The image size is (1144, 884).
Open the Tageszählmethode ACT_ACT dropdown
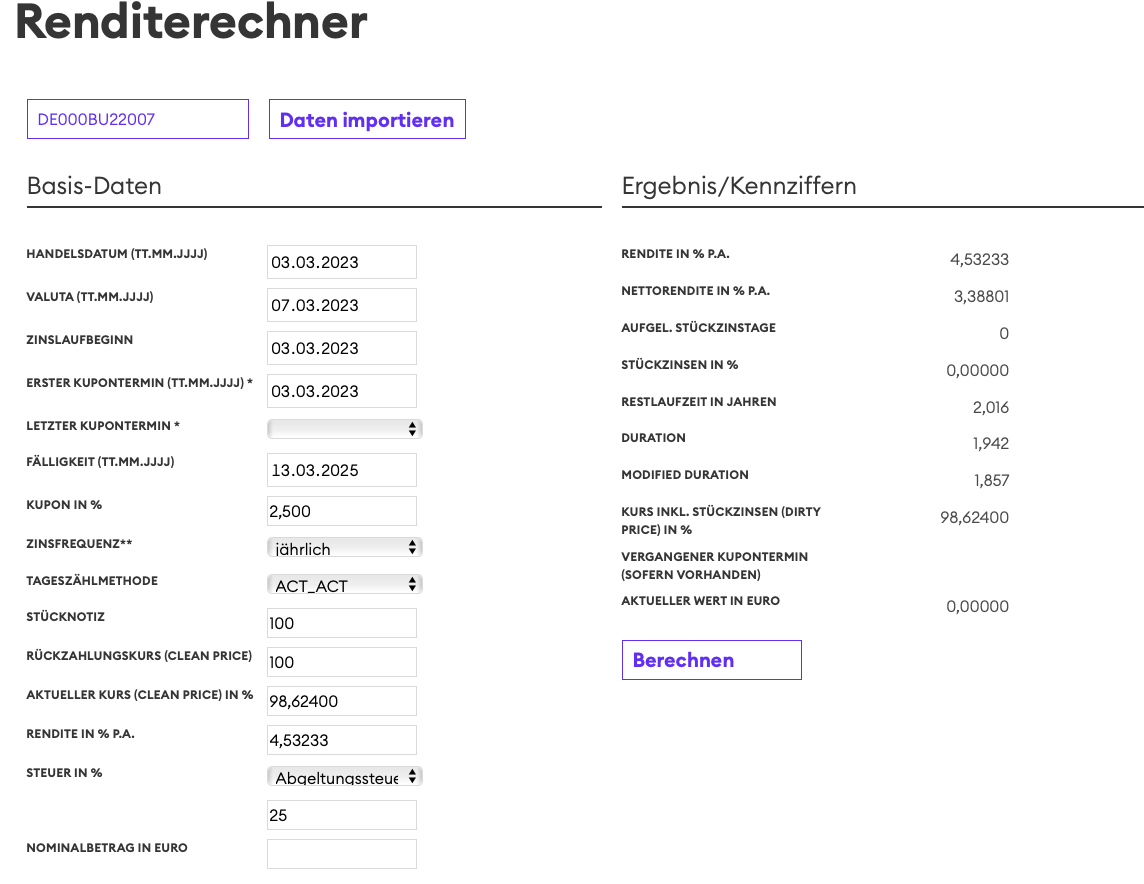pos(345,585)
